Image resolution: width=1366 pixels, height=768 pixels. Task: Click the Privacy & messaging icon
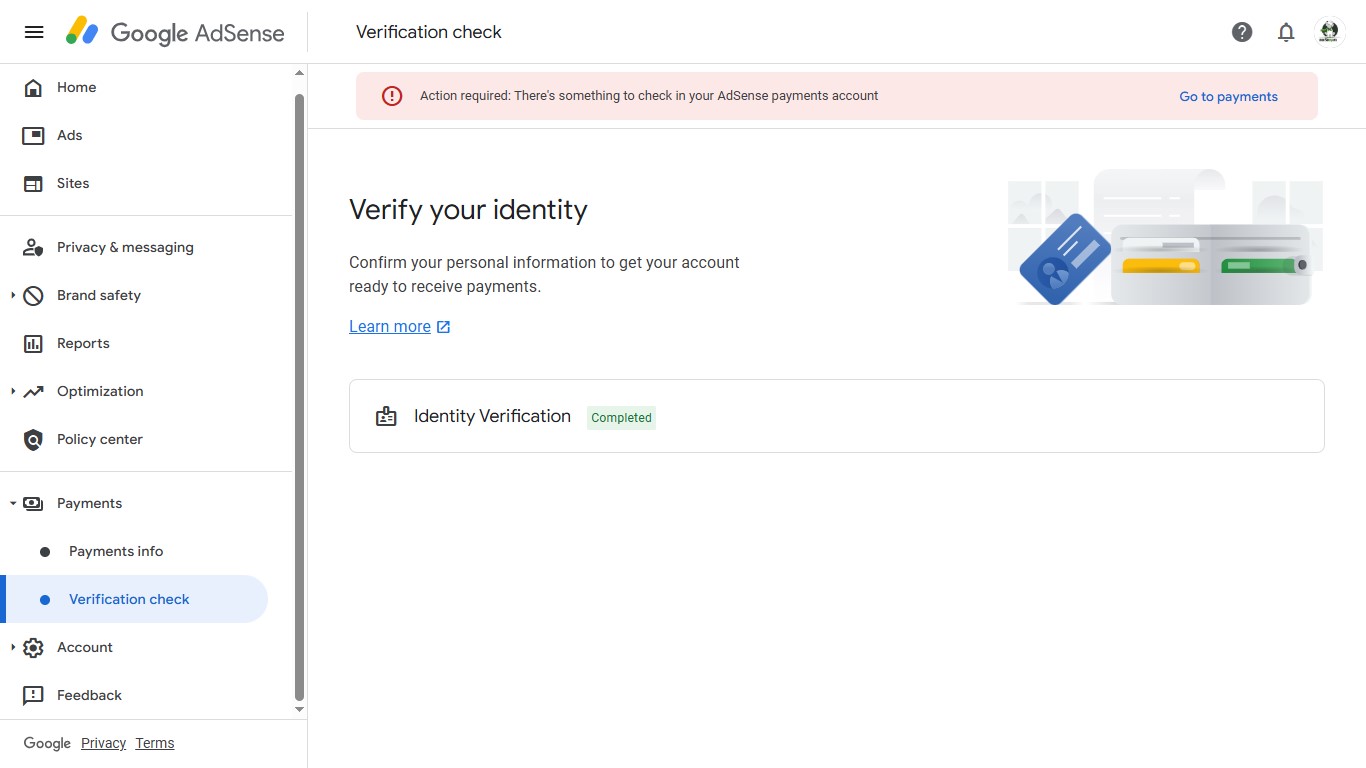click(x=33, y=248)
